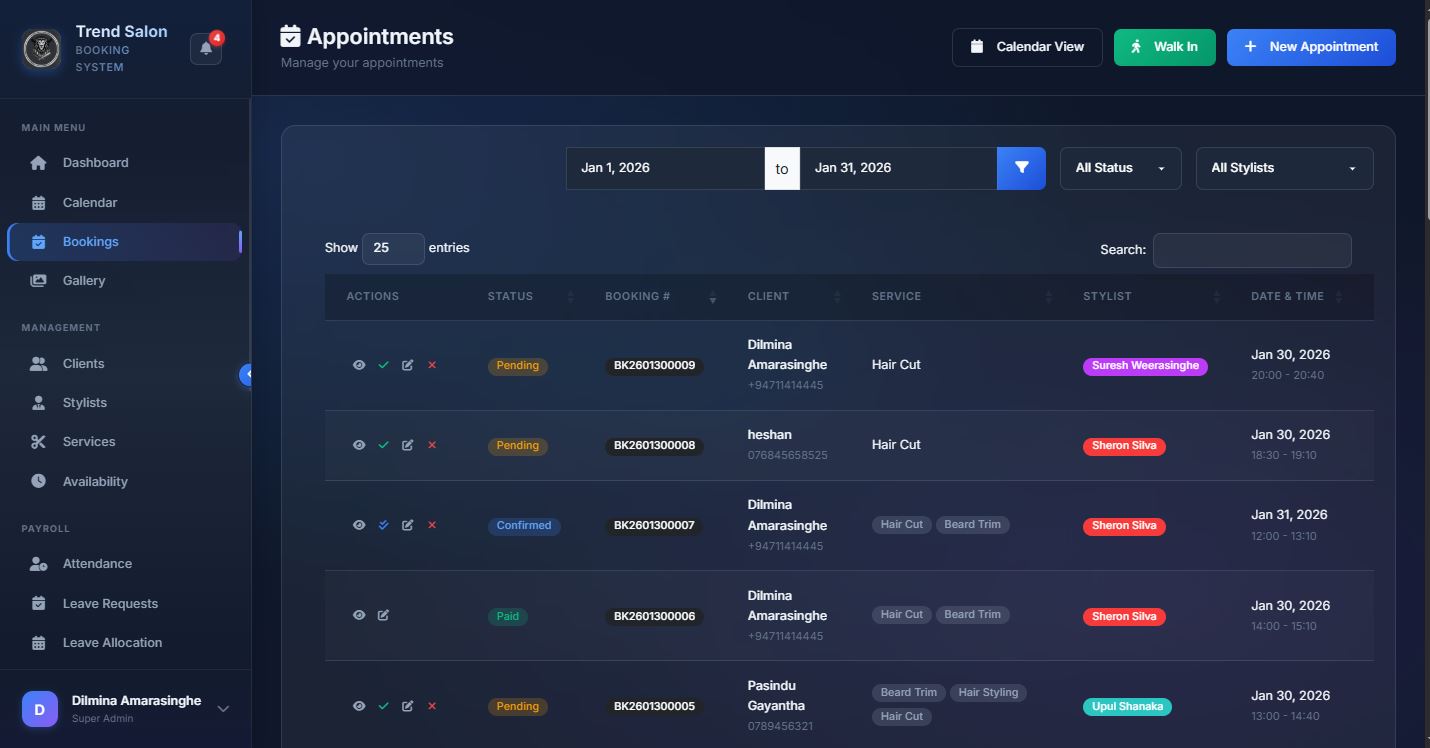View details of booking BK2601300009
Viewport: 1430px width, 748px height.
coord(359,365)
